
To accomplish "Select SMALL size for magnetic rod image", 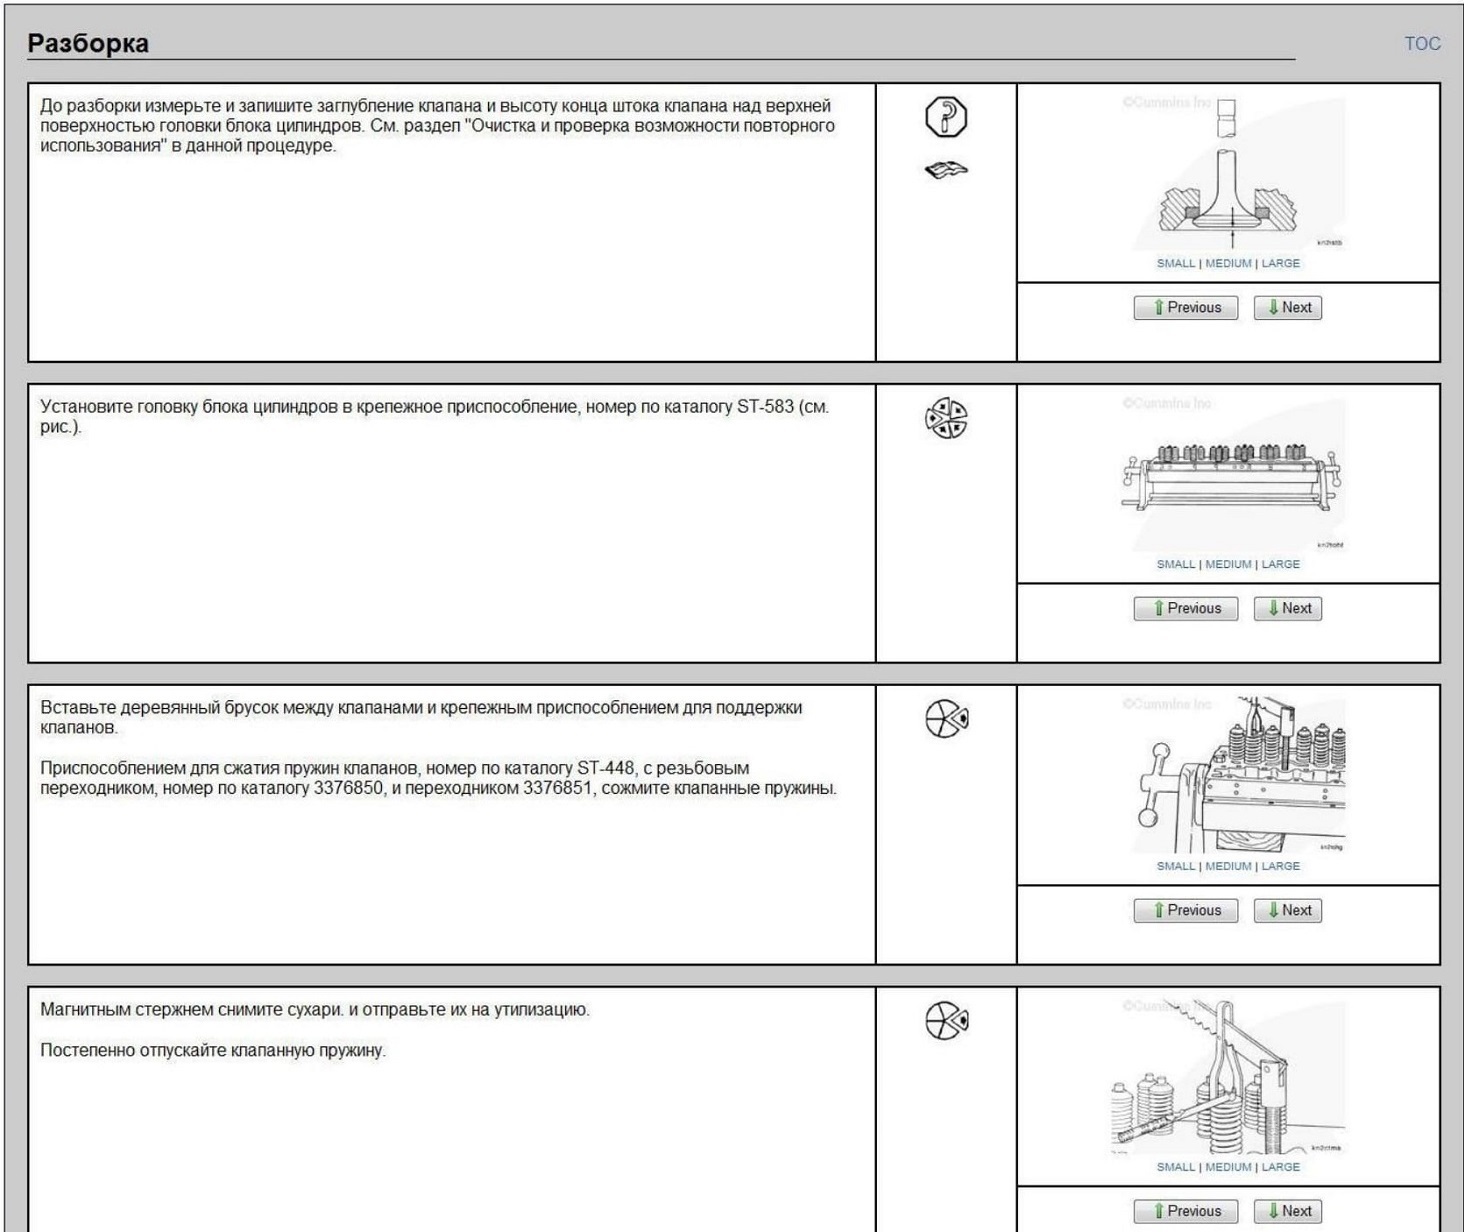I will (x=1176, y=1167).
